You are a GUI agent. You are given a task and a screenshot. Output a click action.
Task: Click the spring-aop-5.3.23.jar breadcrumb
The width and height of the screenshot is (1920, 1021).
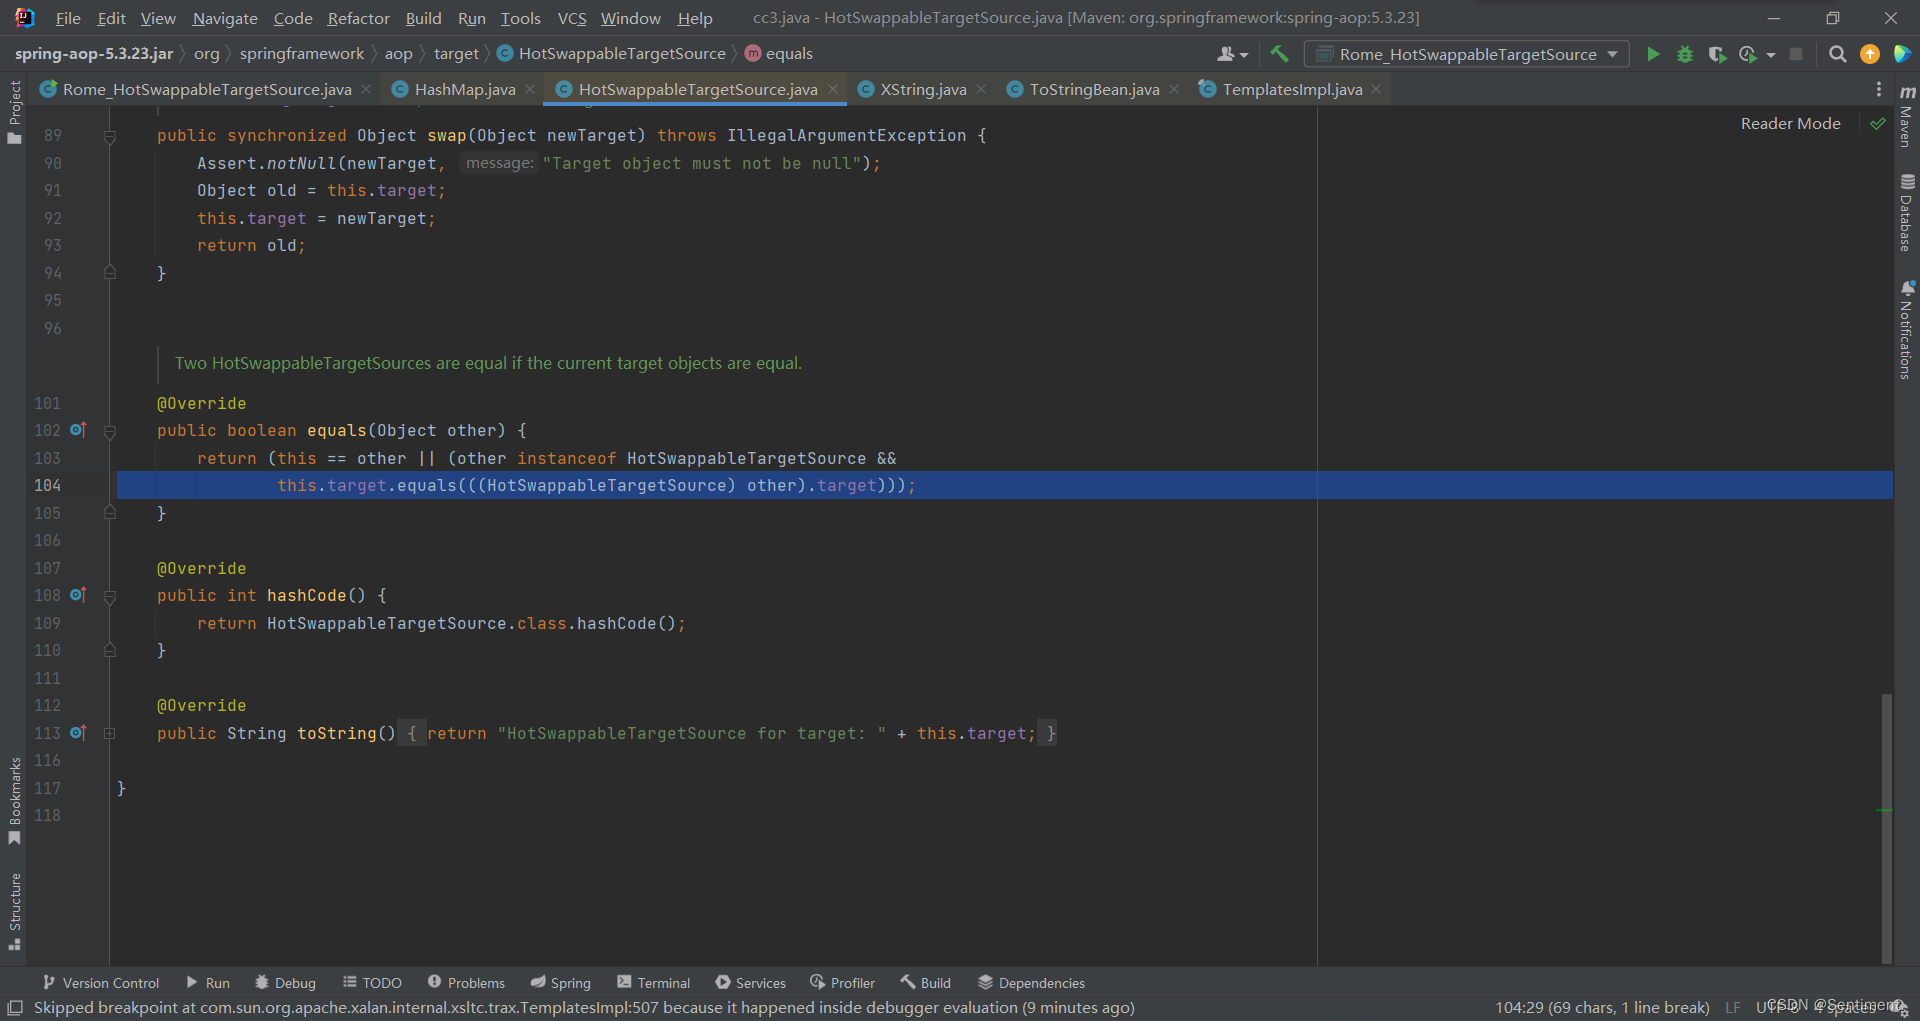click(94, 54)
